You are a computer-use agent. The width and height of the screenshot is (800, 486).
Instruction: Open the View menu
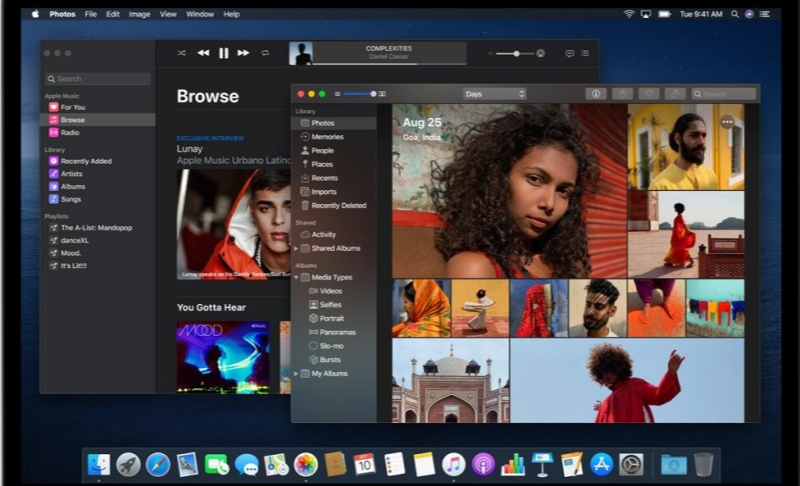(x=168, y=14)
